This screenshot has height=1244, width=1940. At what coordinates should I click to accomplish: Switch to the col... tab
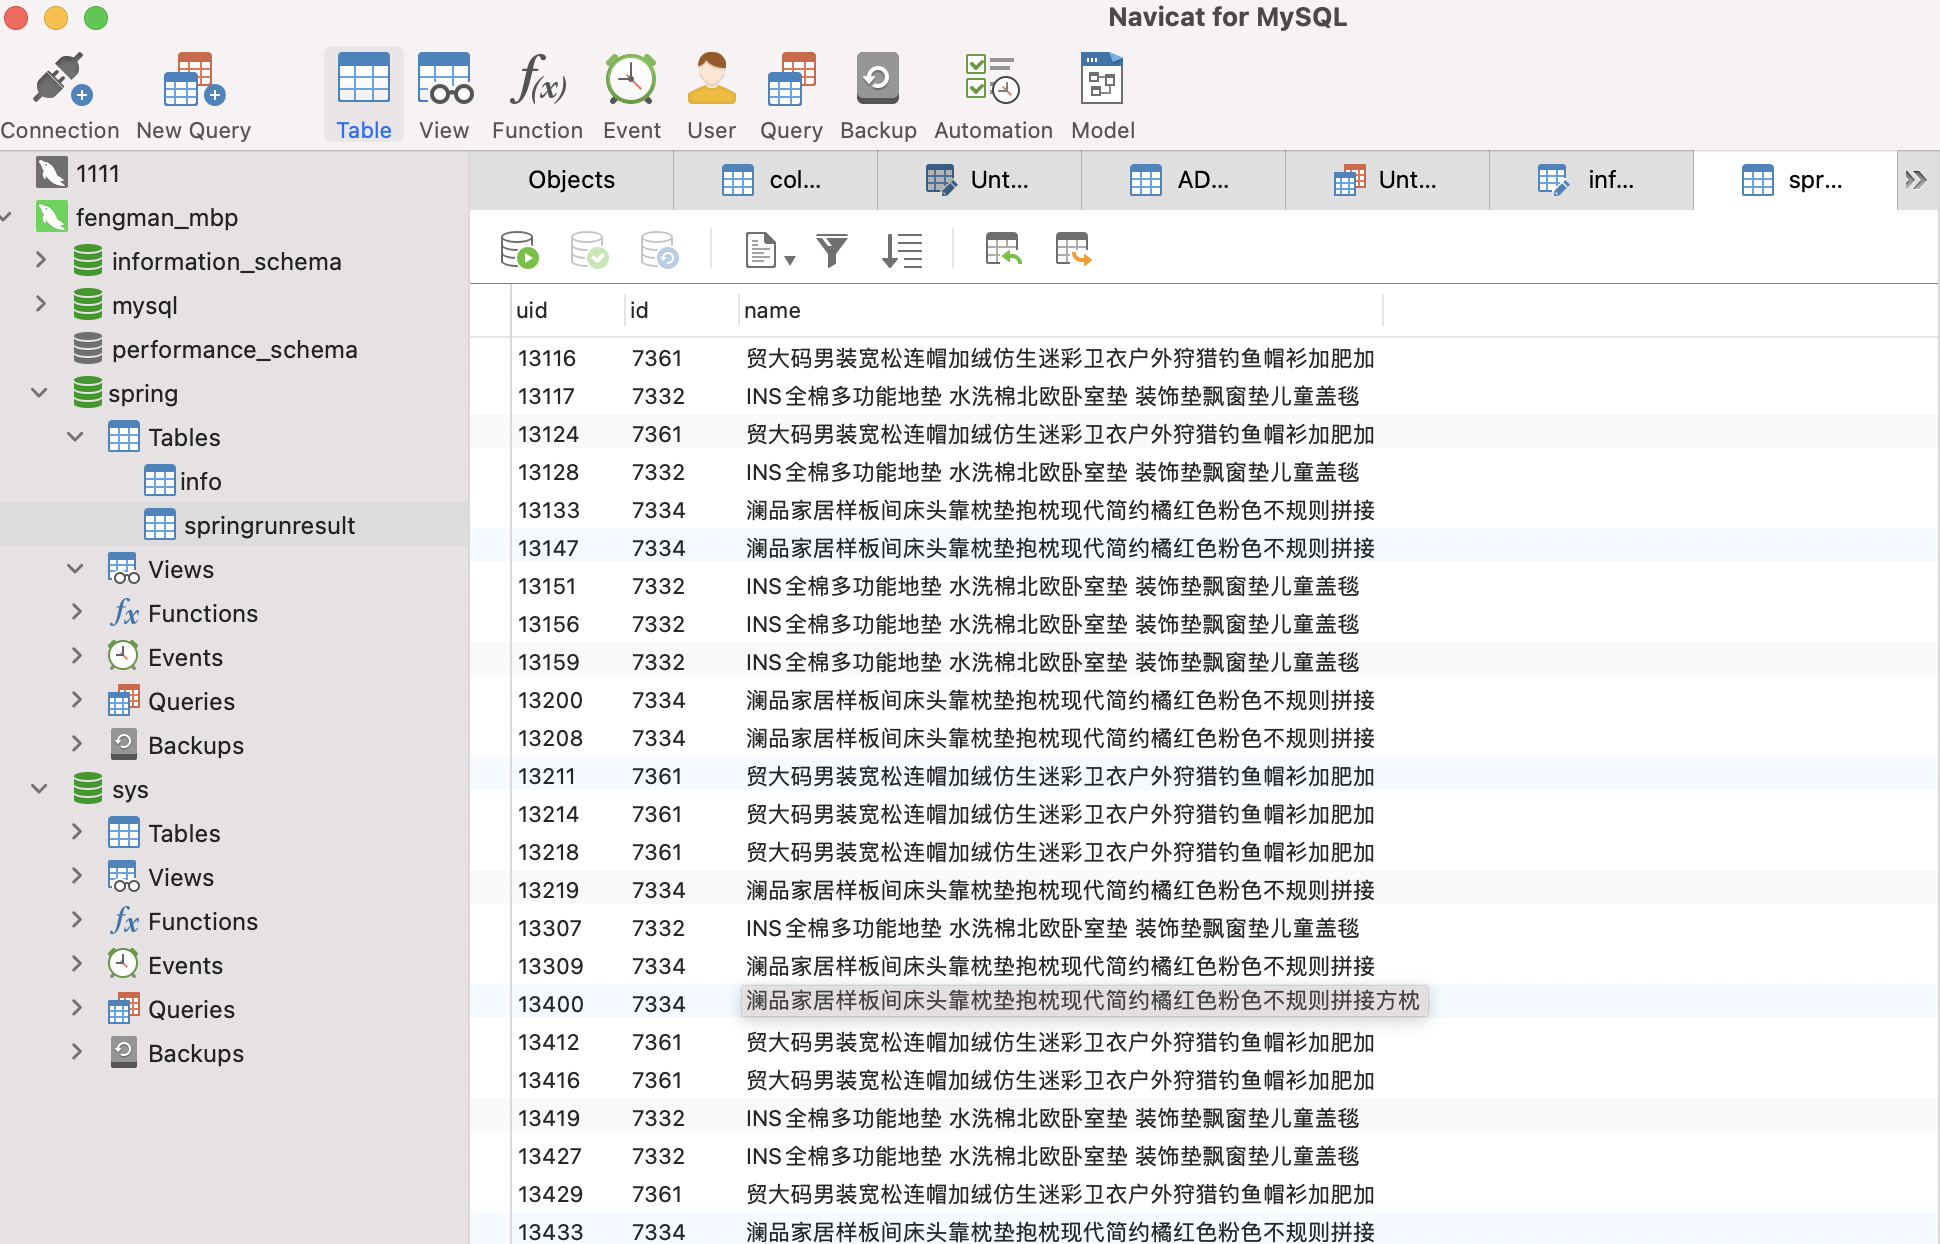point(775,180)
